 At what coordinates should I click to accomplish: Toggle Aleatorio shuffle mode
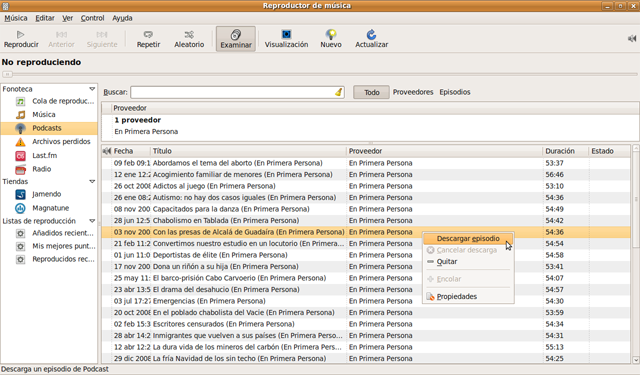pos(189,39)
